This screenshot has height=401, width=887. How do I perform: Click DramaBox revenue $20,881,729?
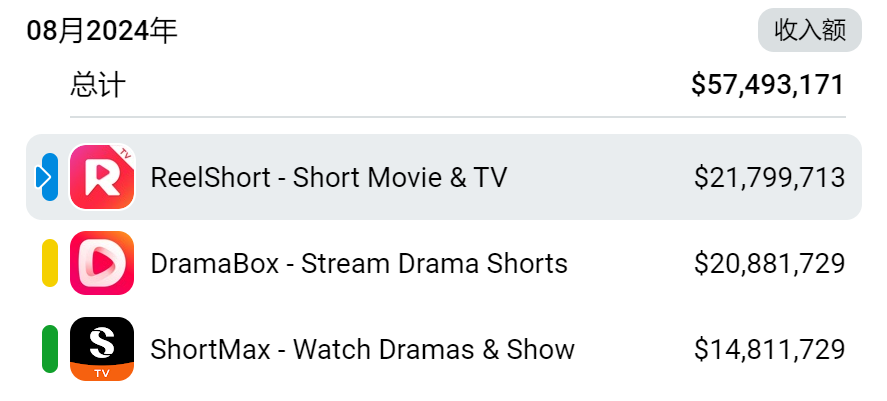click(769, 264)
